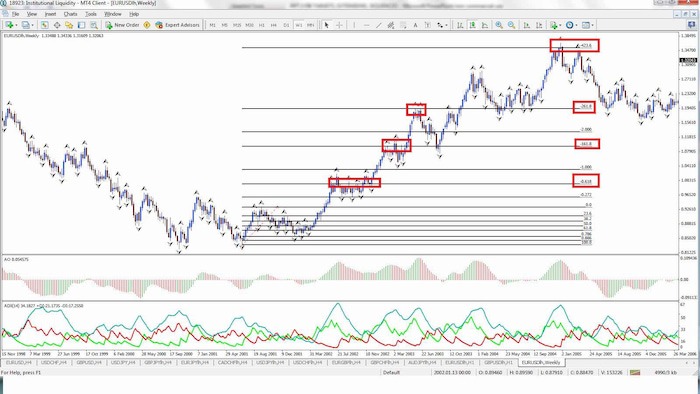Enable bar chart display mode
This screenshot has height=394, width=700.
coord(460,25)
